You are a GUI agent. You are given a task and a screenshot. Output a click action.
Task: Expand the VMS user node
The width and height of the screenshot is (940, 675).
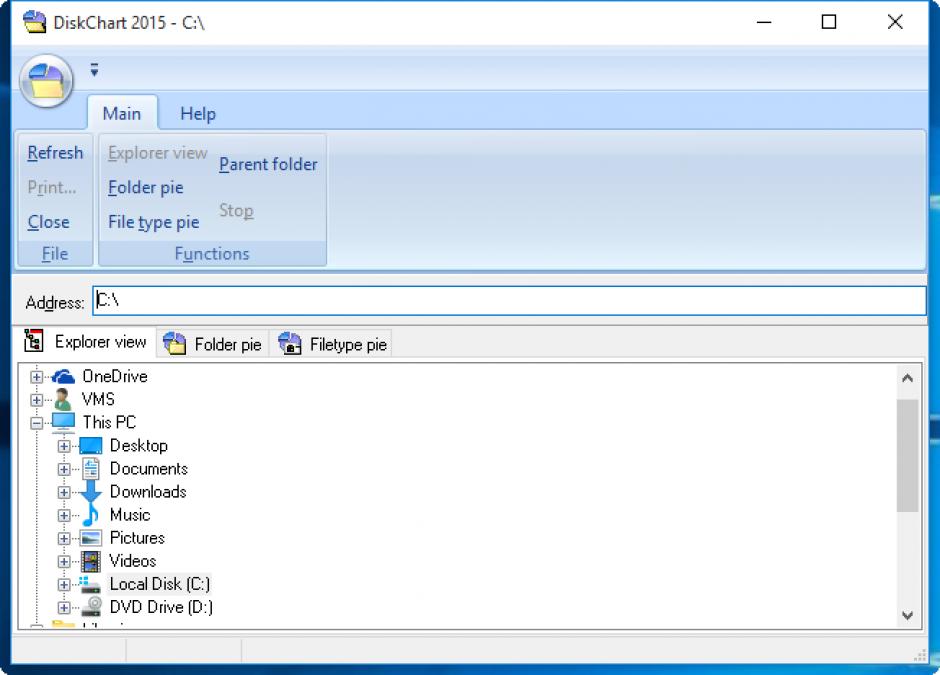37,400
